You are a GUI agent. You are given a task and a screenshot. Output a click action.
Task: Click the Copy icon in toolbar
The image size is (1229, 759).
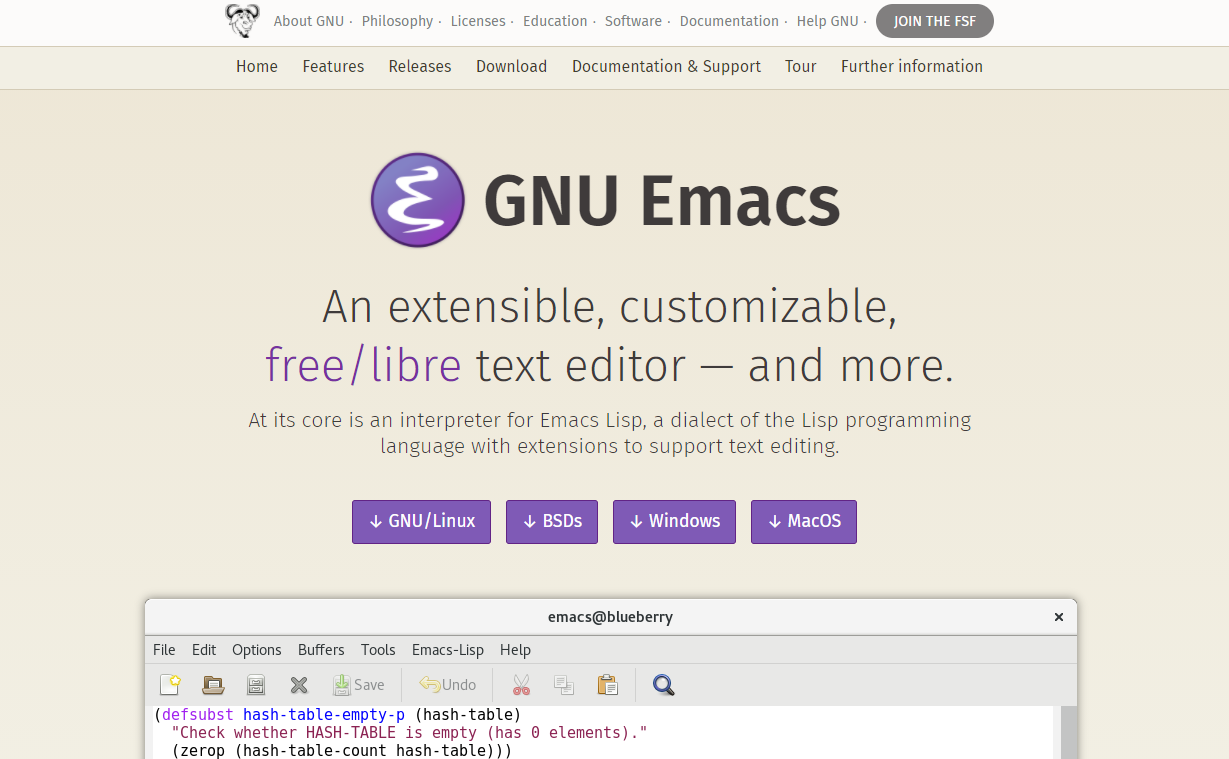pyautogui.click(x=564, y=685)
